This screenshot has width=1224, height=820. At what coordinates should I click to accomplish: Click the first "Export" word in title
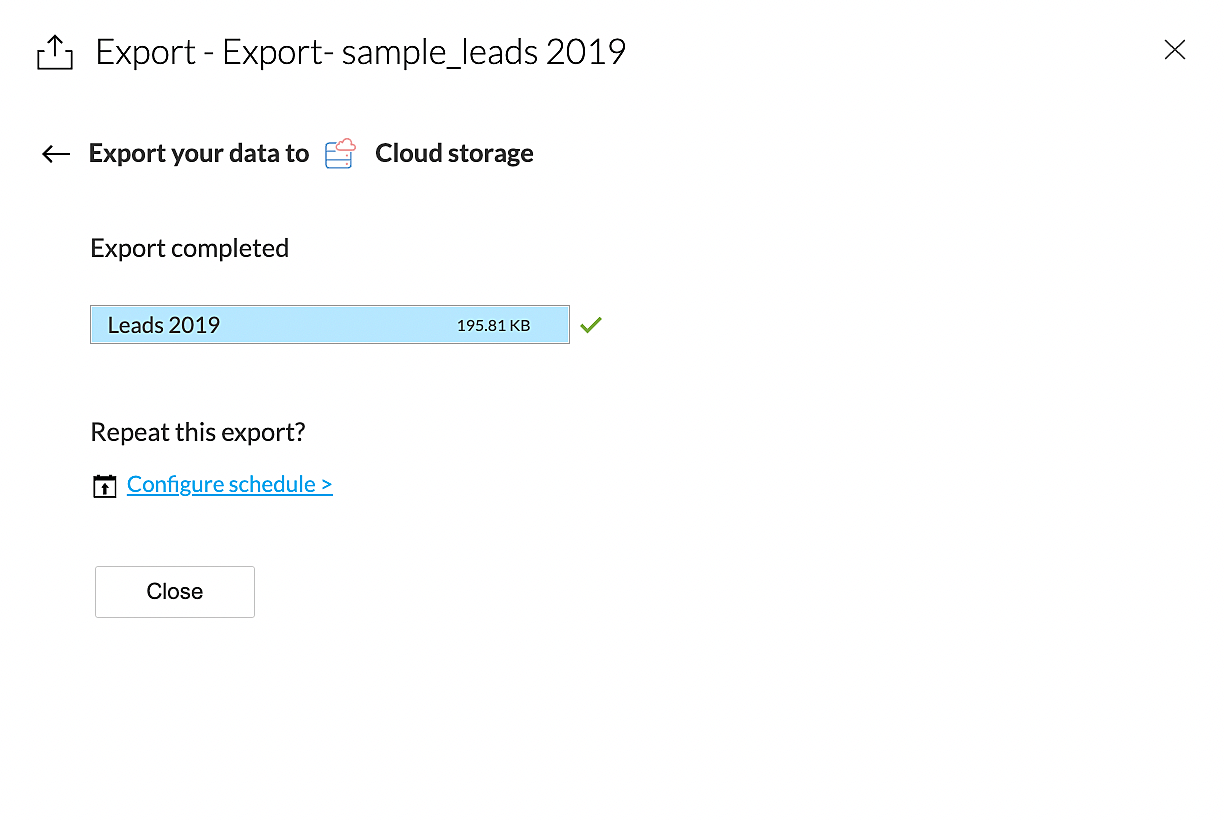(x=145, y=52)
